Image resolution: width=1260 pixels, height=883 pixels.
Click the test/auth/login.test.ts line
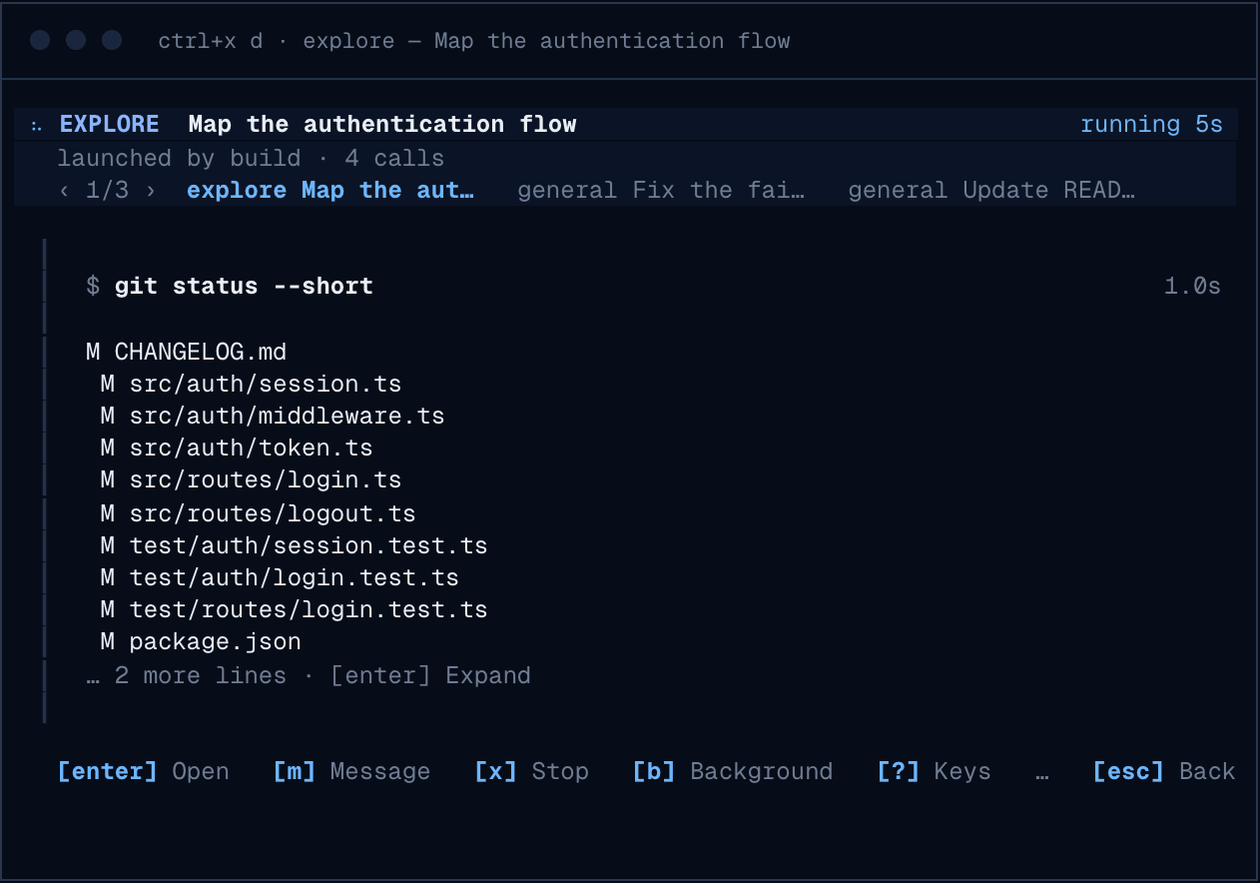279,578
